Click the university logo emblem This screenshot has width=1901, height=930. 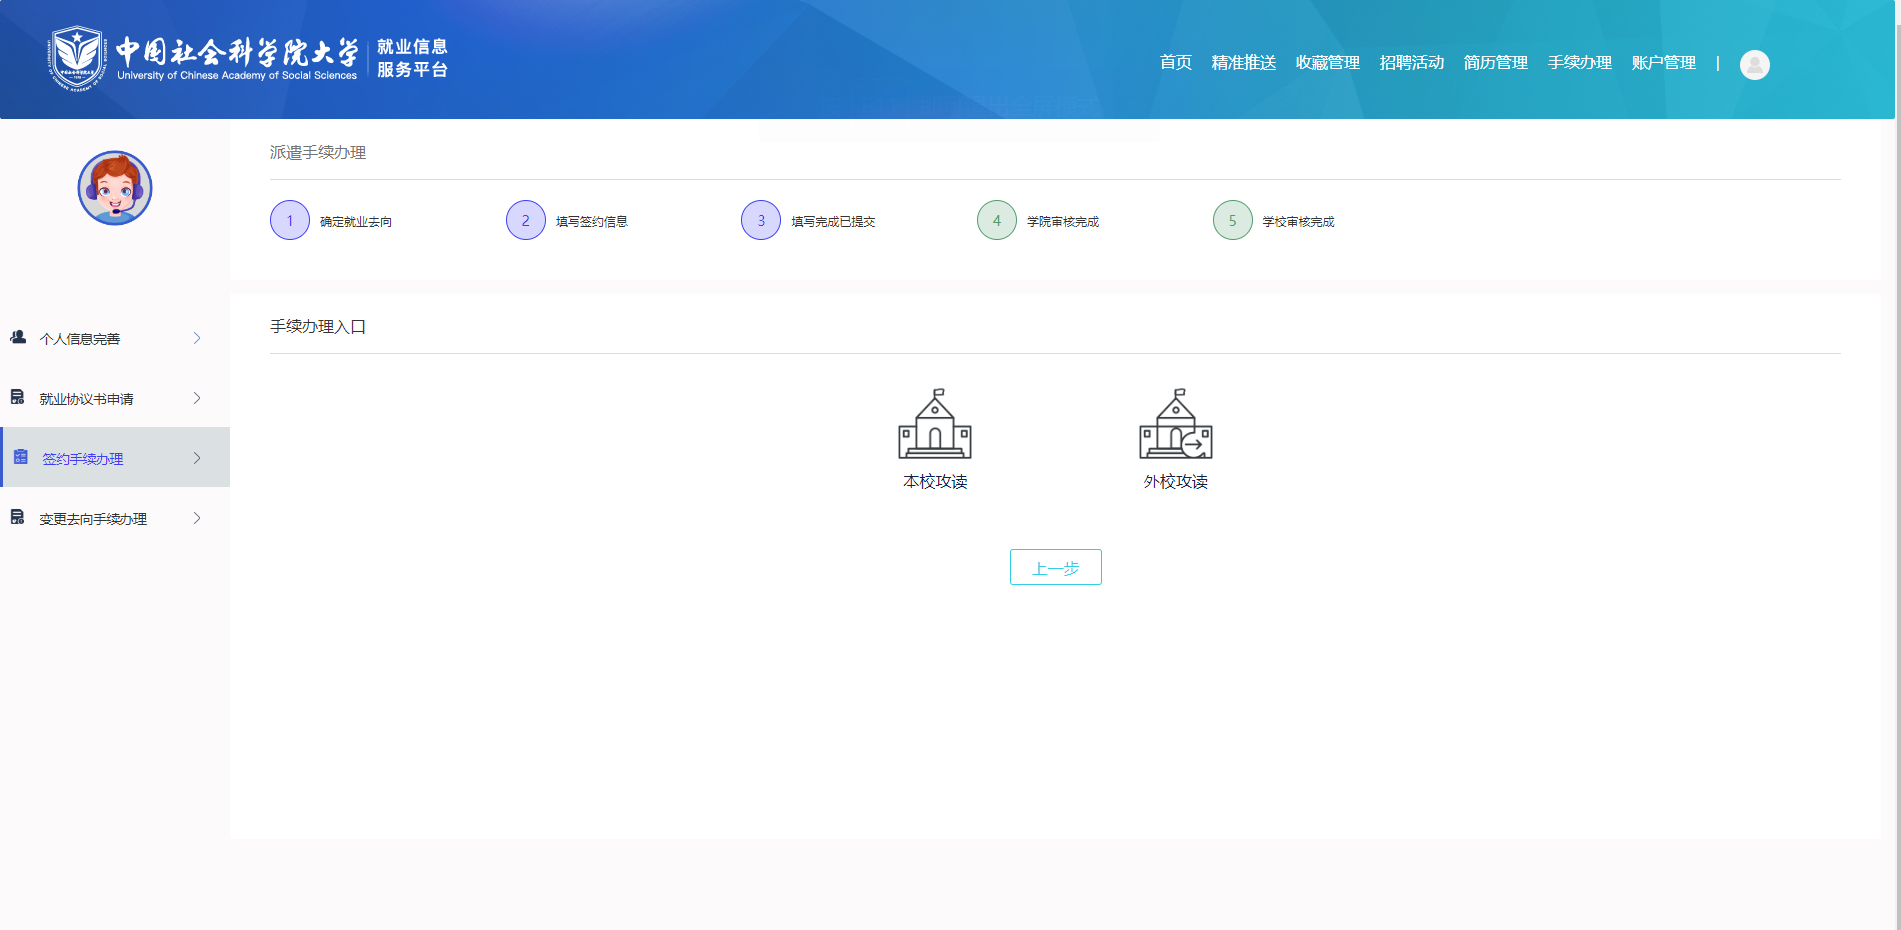click(77, 59)
